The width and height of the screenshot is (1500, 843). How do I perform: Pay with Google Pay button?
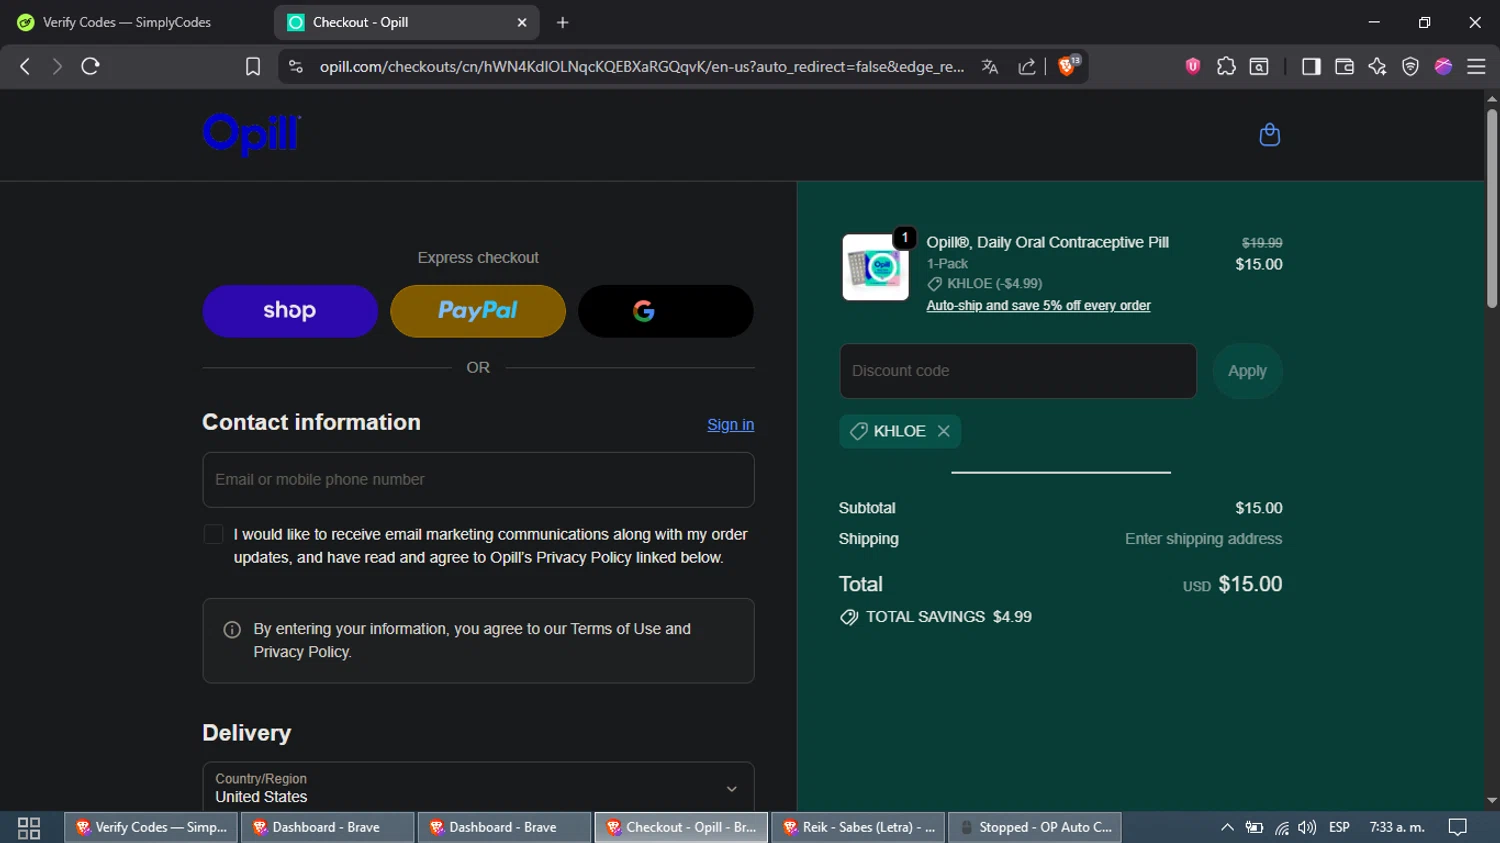666,311
